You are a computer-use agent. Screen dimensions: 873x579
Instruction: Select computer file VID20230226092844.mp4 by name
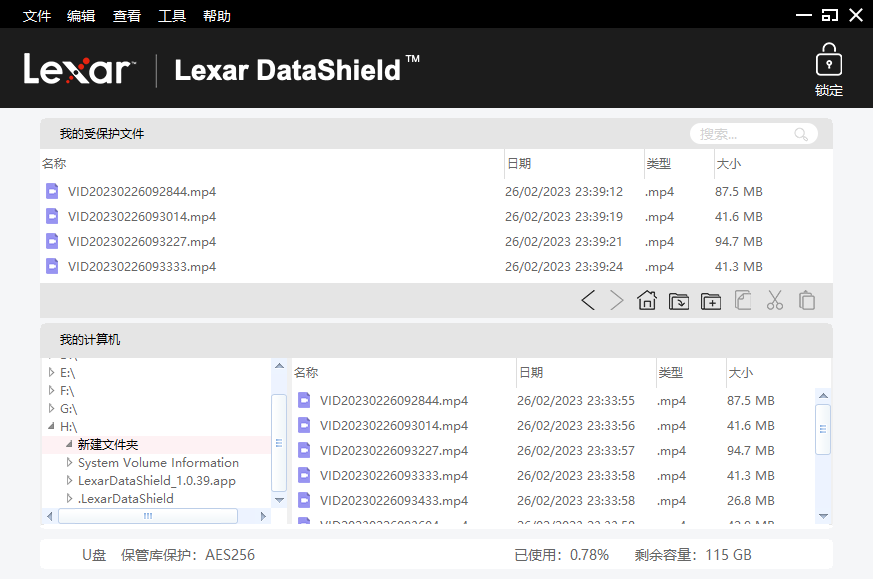coord(394,400)
